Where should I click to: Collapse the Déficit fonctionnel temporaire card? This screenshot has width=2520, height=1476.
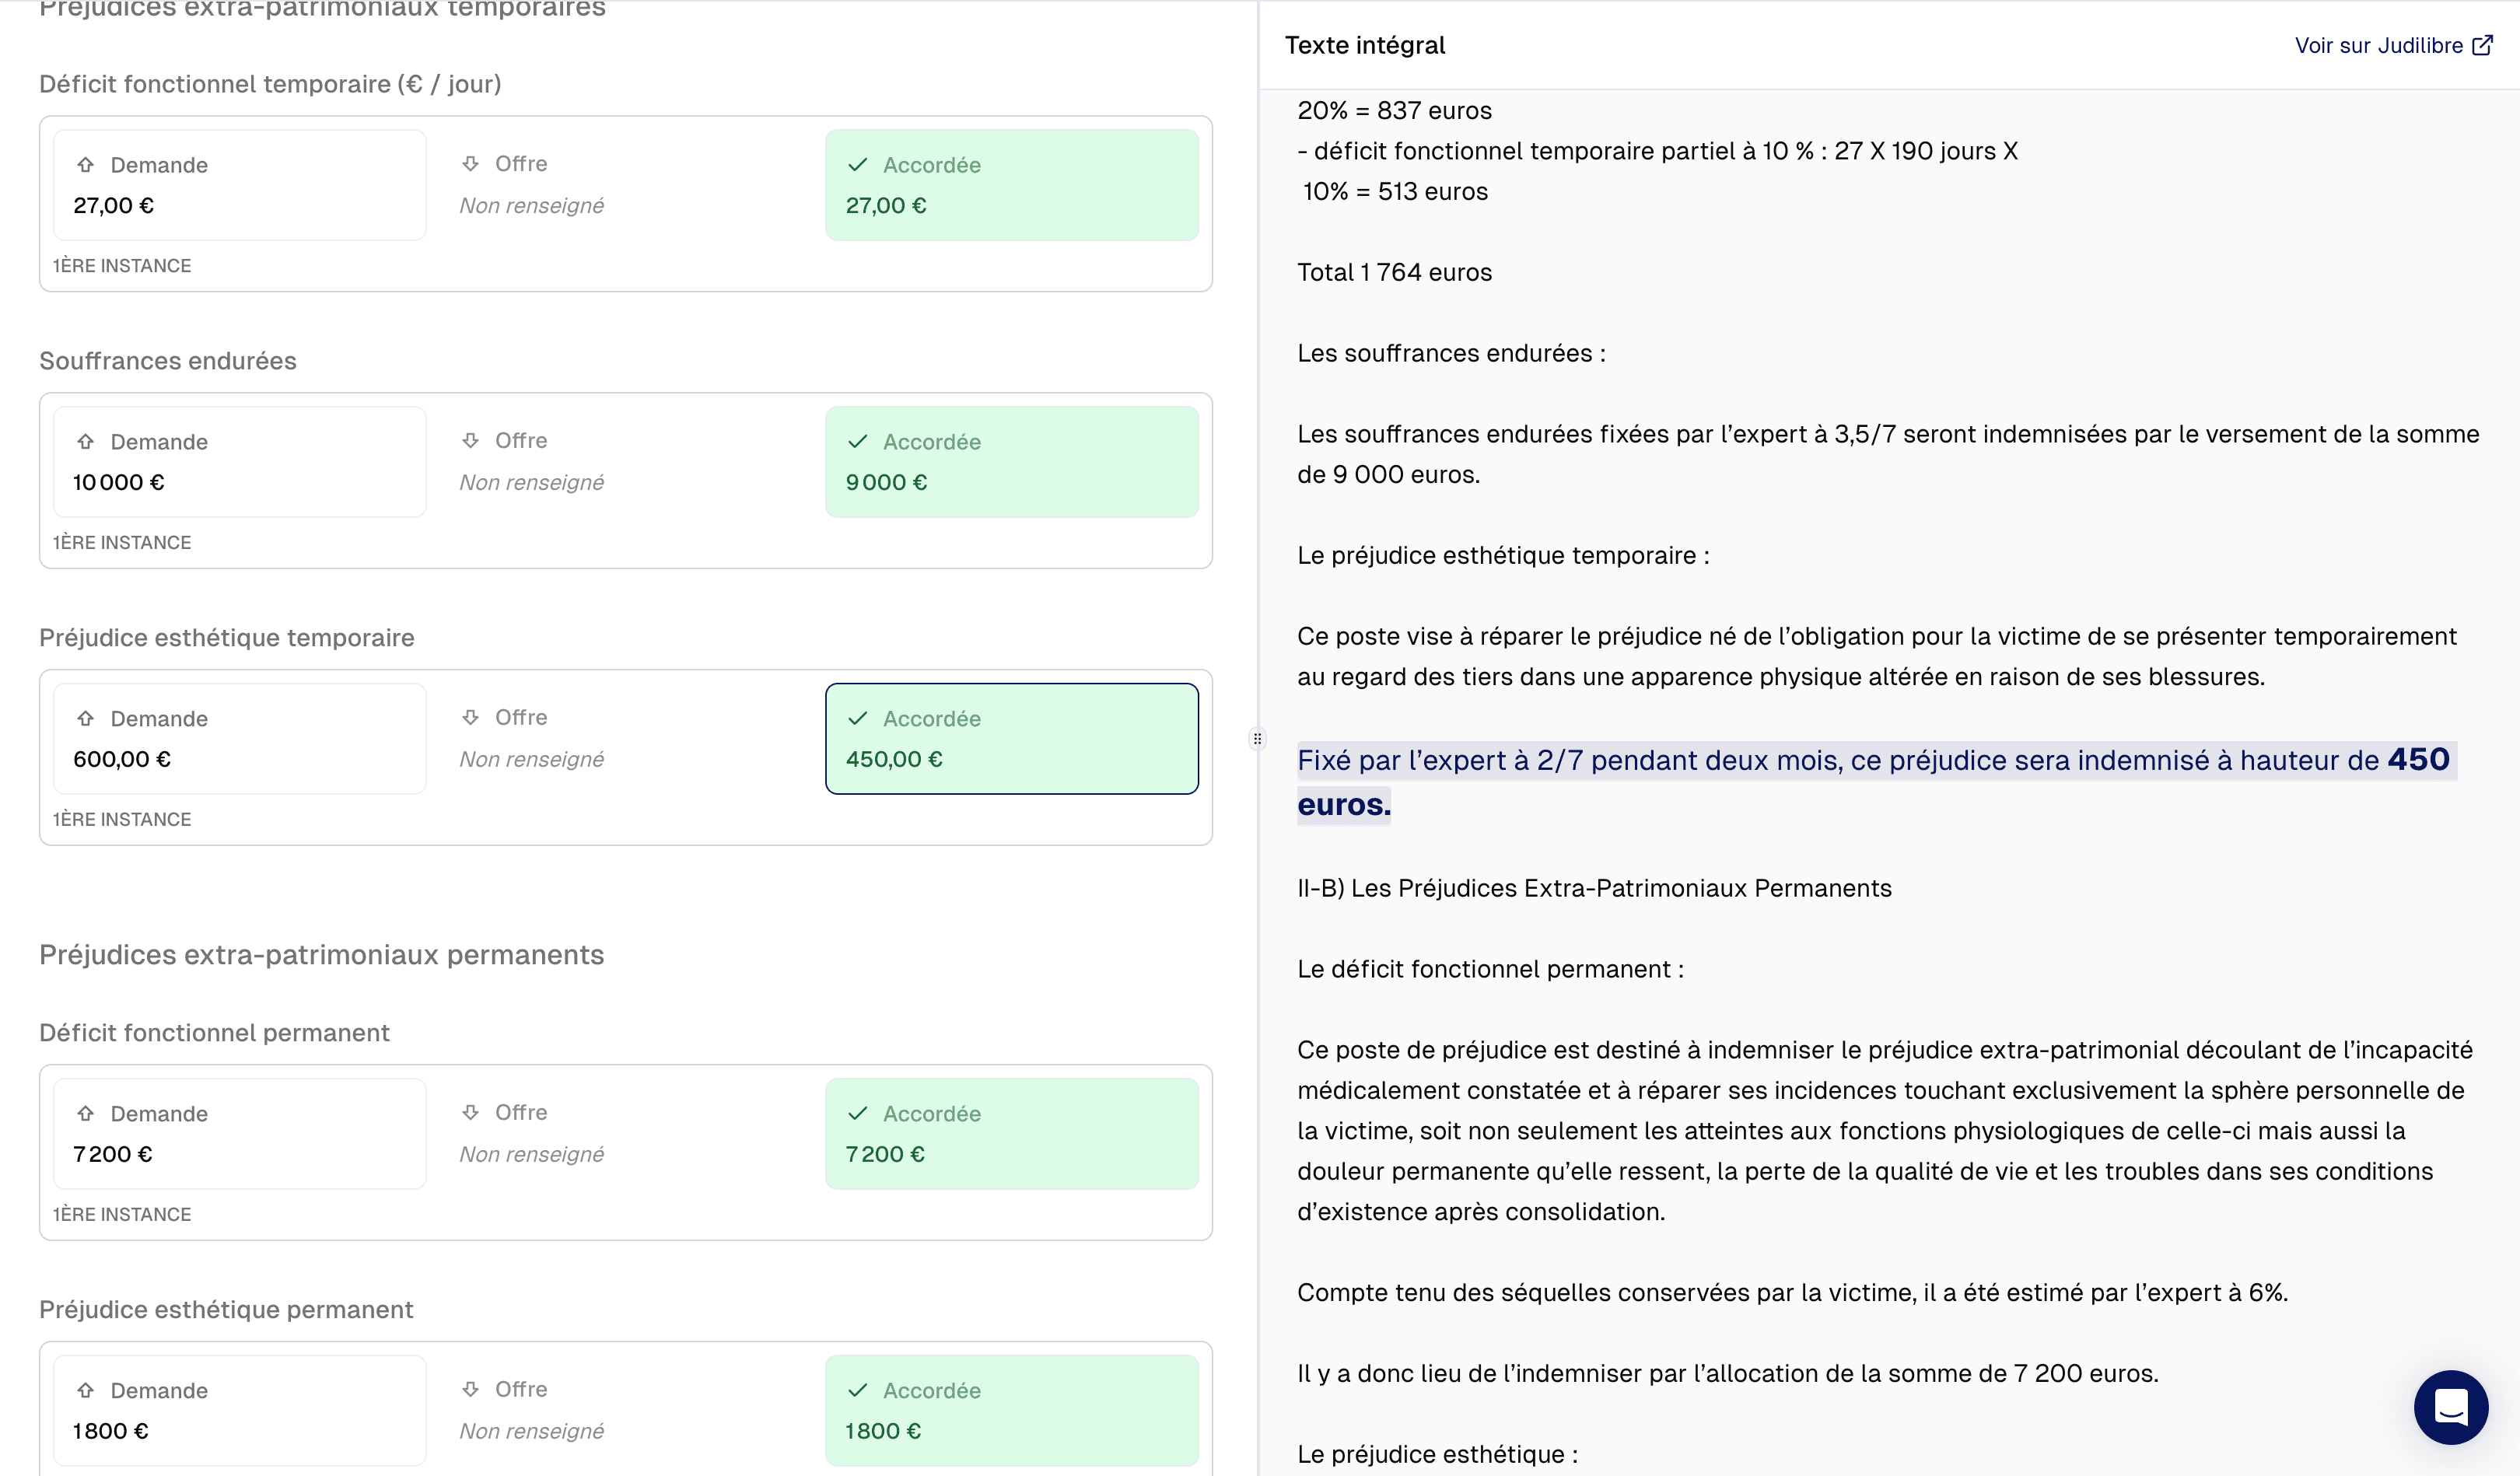[x=270, y=84]
